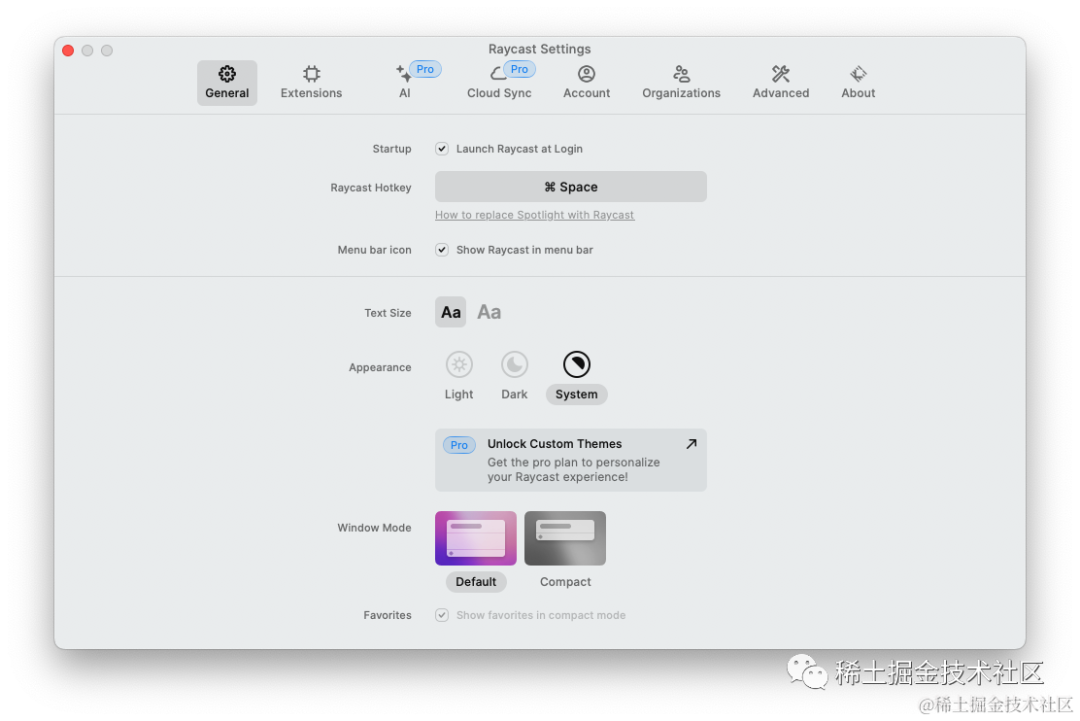
Task: Open the Extensions settings tab
Action: 311,82
